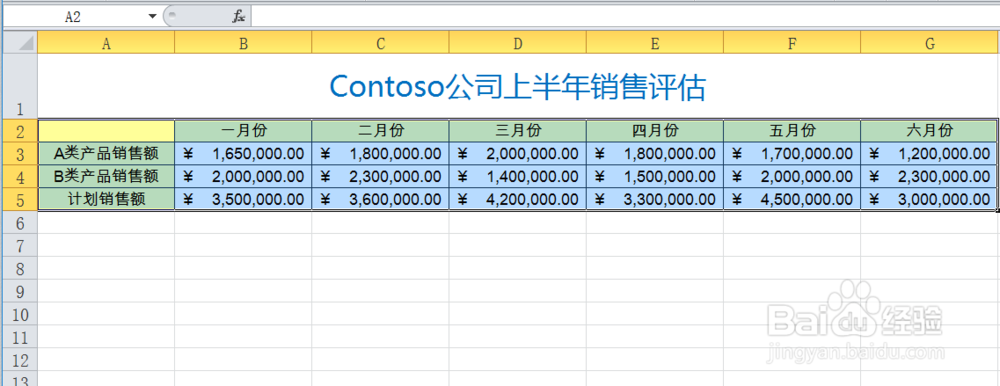Viewport: 1000px width, 386px height.
Task: Select the cell with 1,500,000.00
Action: (x=654, y=176)
